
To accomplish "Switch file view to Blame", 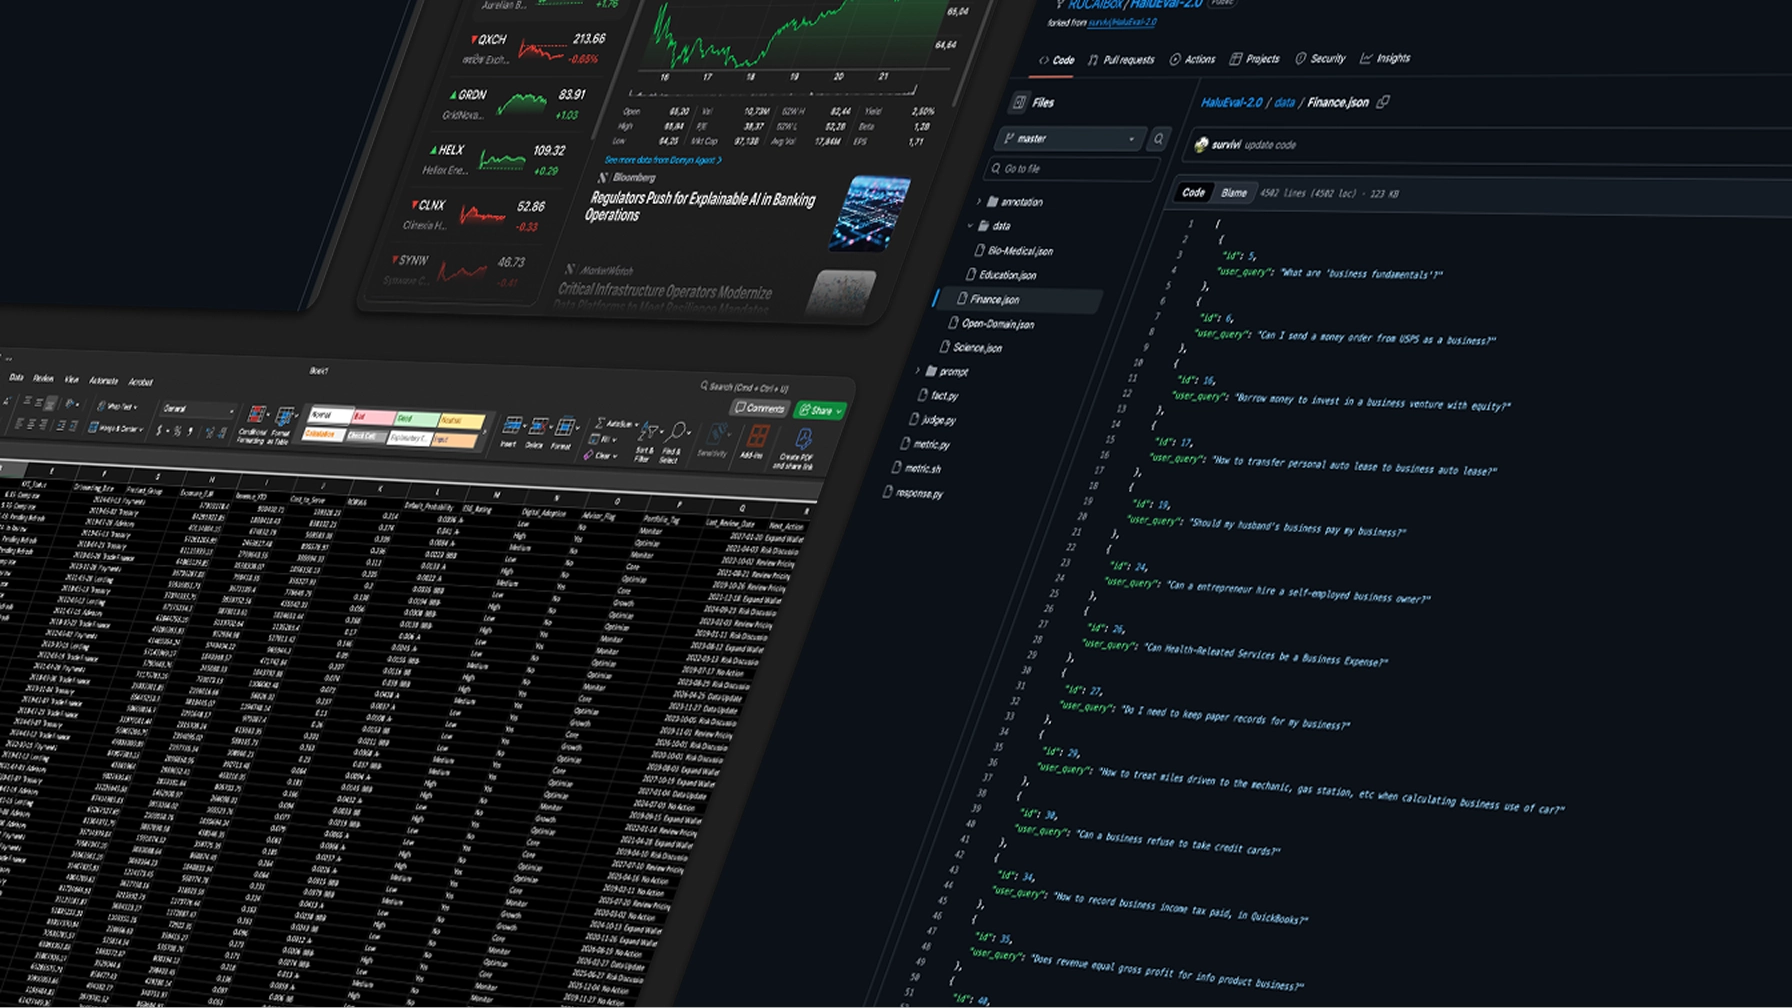I will 1233,193.
